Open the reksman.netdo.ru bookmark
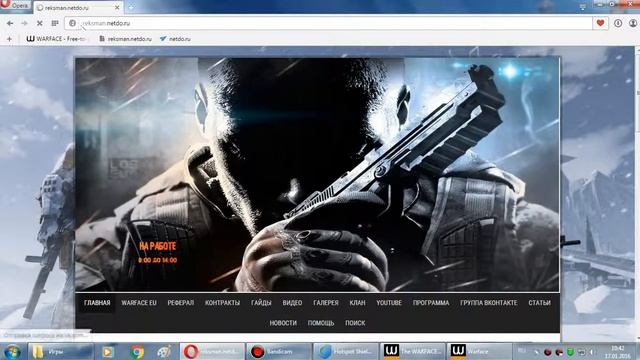 tap(125, 39)
